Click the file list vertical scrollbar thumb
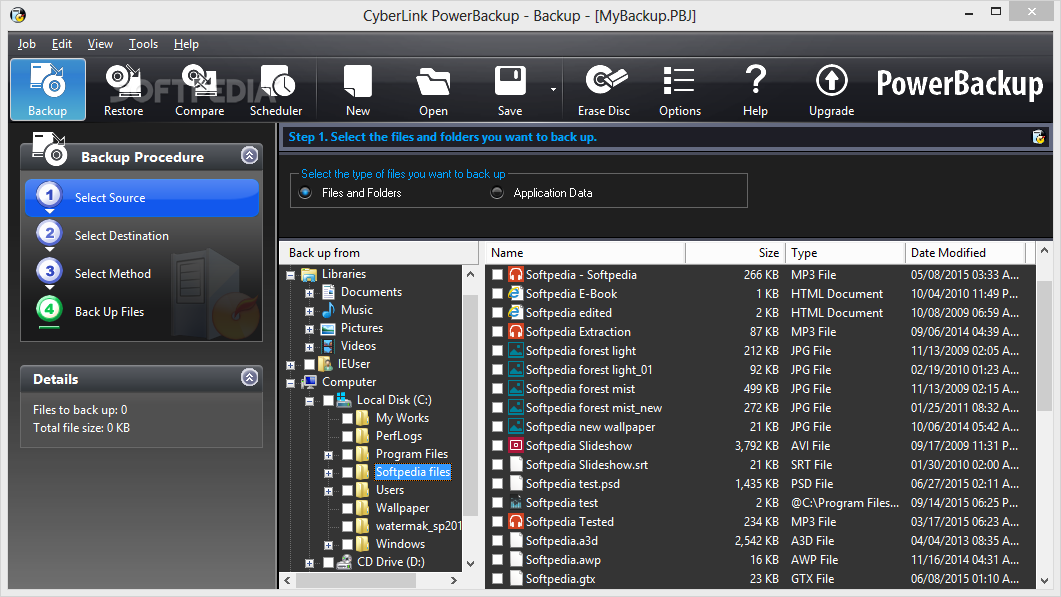The height and width of the screenshot is (597, 1061). (x=1044, y=345)
